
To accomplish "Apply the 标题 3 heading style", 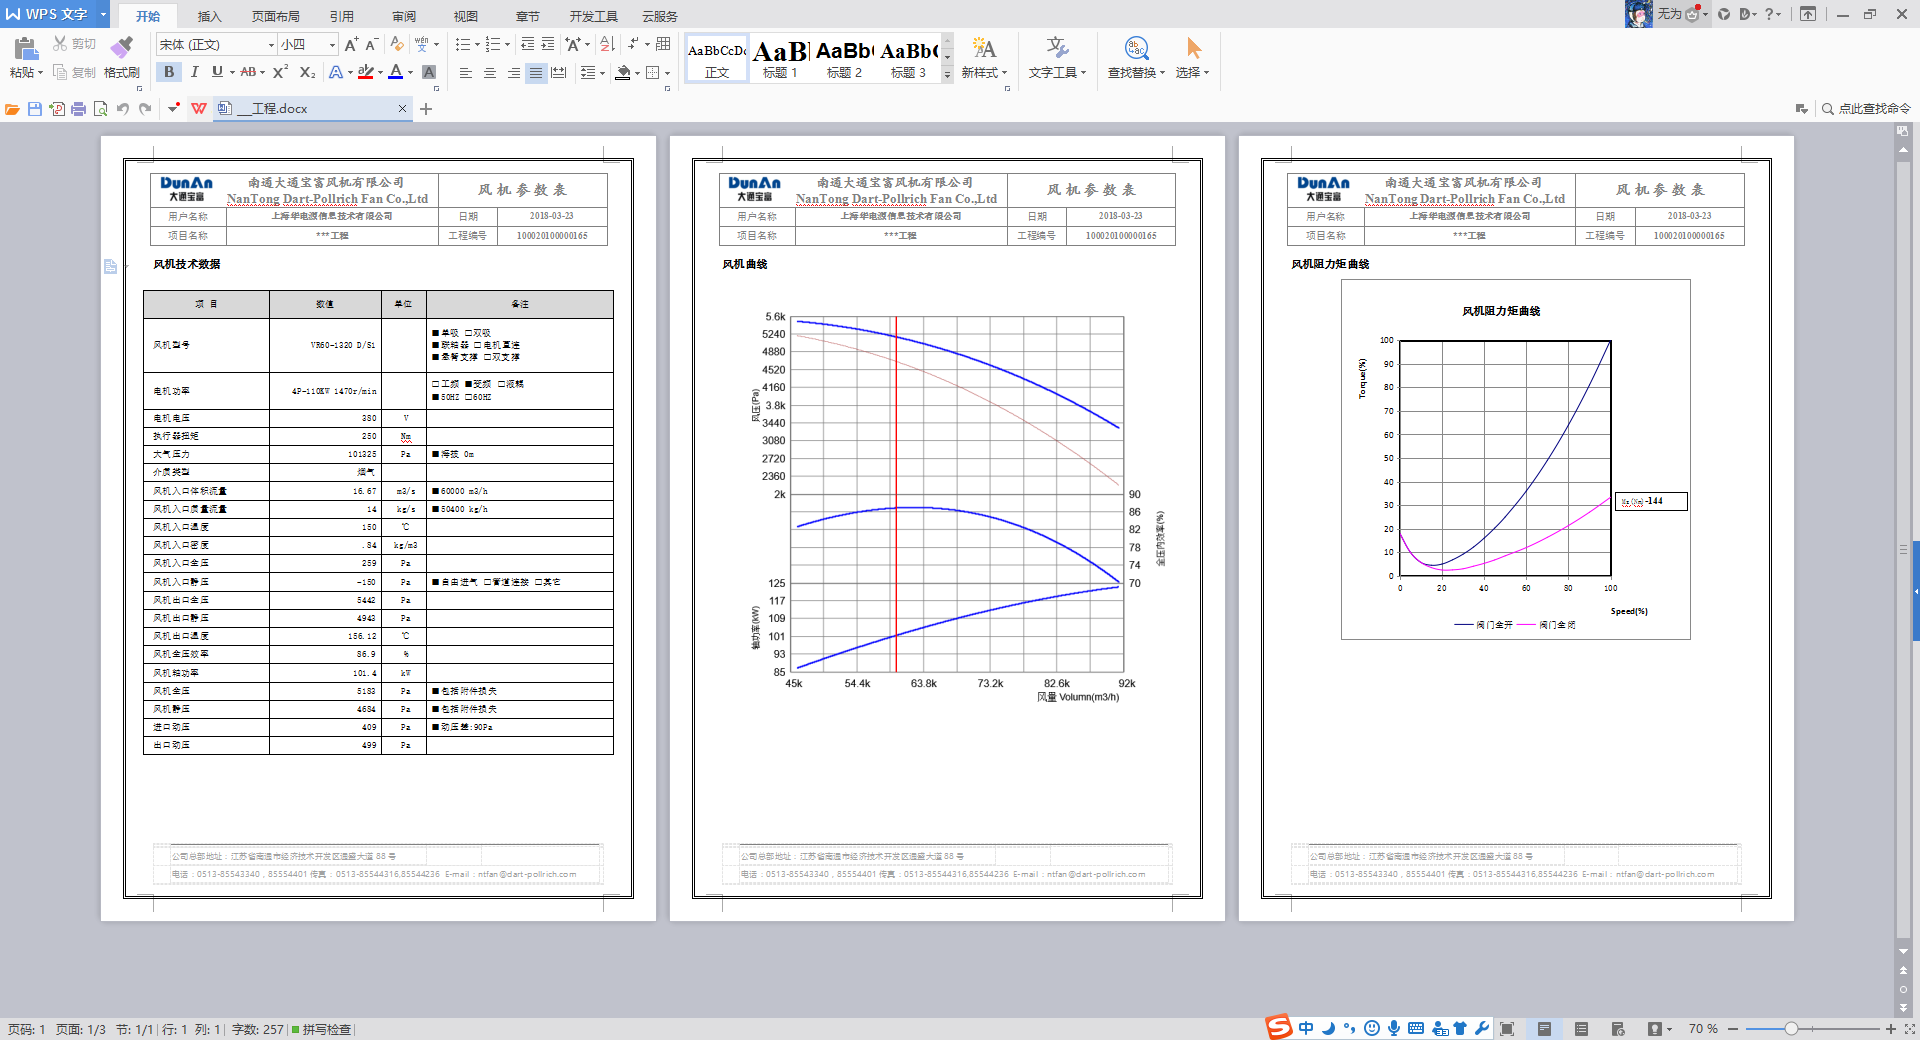I will [908, 58].
